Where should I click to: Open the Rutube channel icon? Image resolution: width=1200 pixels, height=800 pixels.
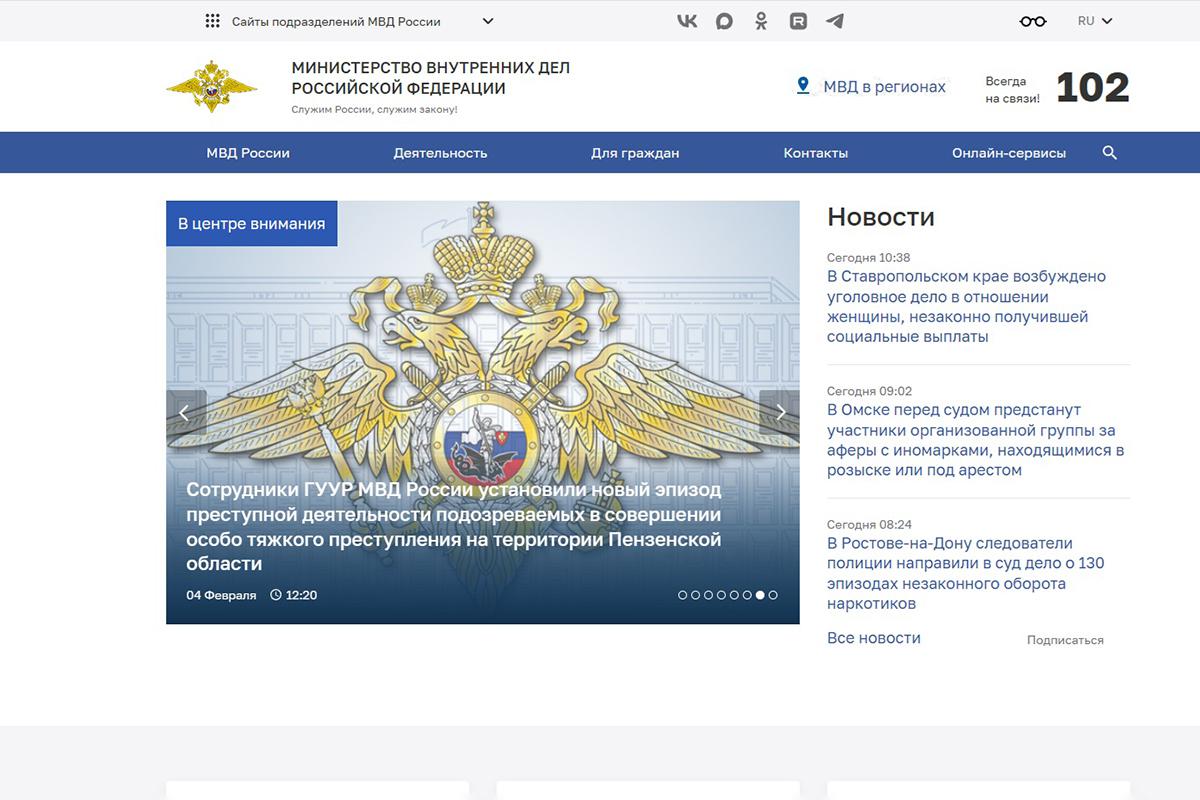[x=798, y=20]
